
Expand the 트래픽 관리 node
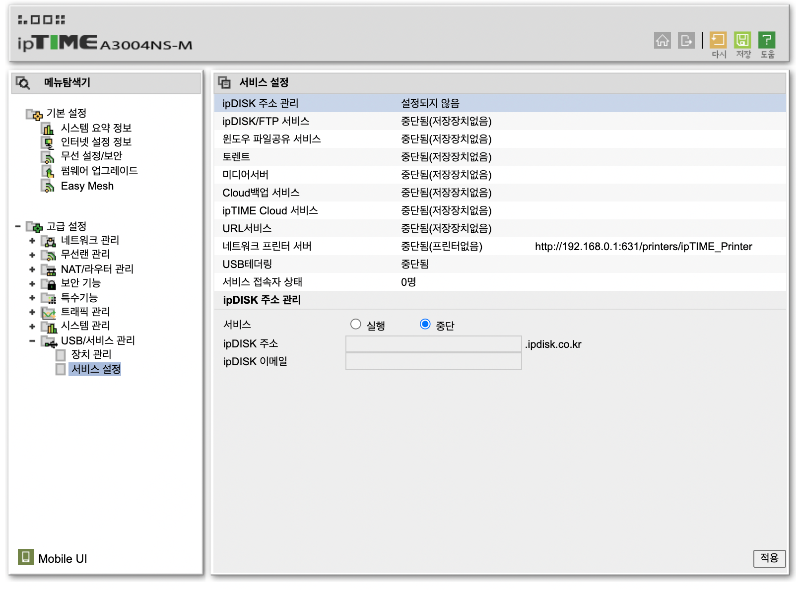32,312
